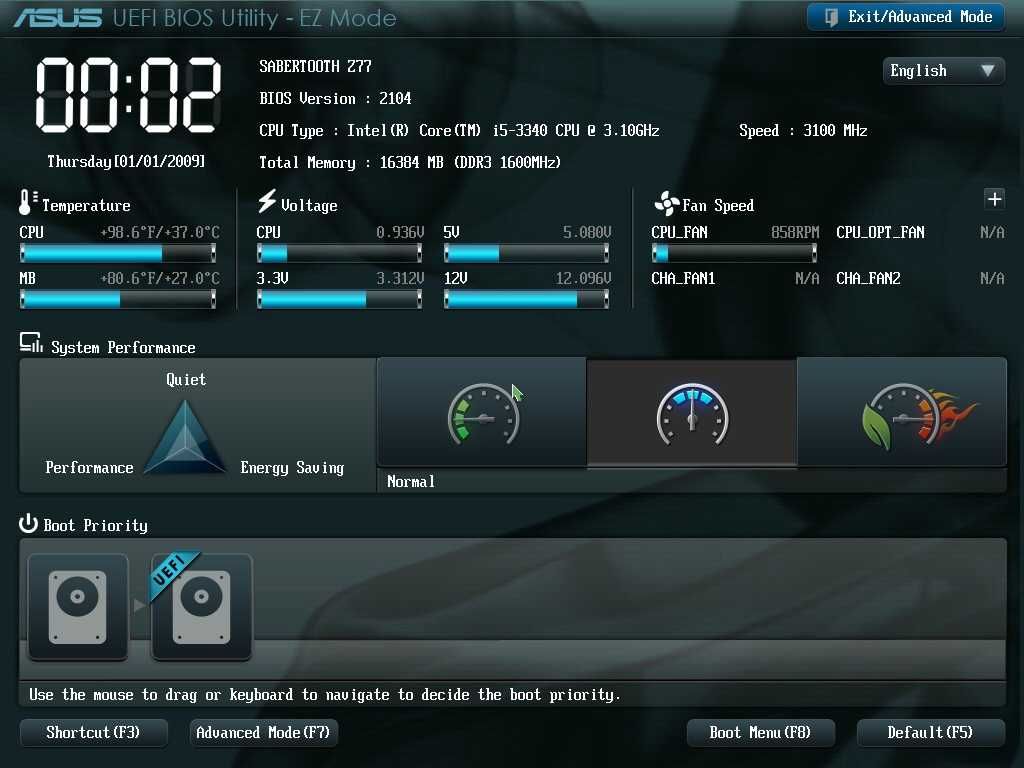Viewport: 1024px width, 768px height.
Task: Click the 0.936V CPU voltage value
Action: pyautogui.click(x=400, y=232)
